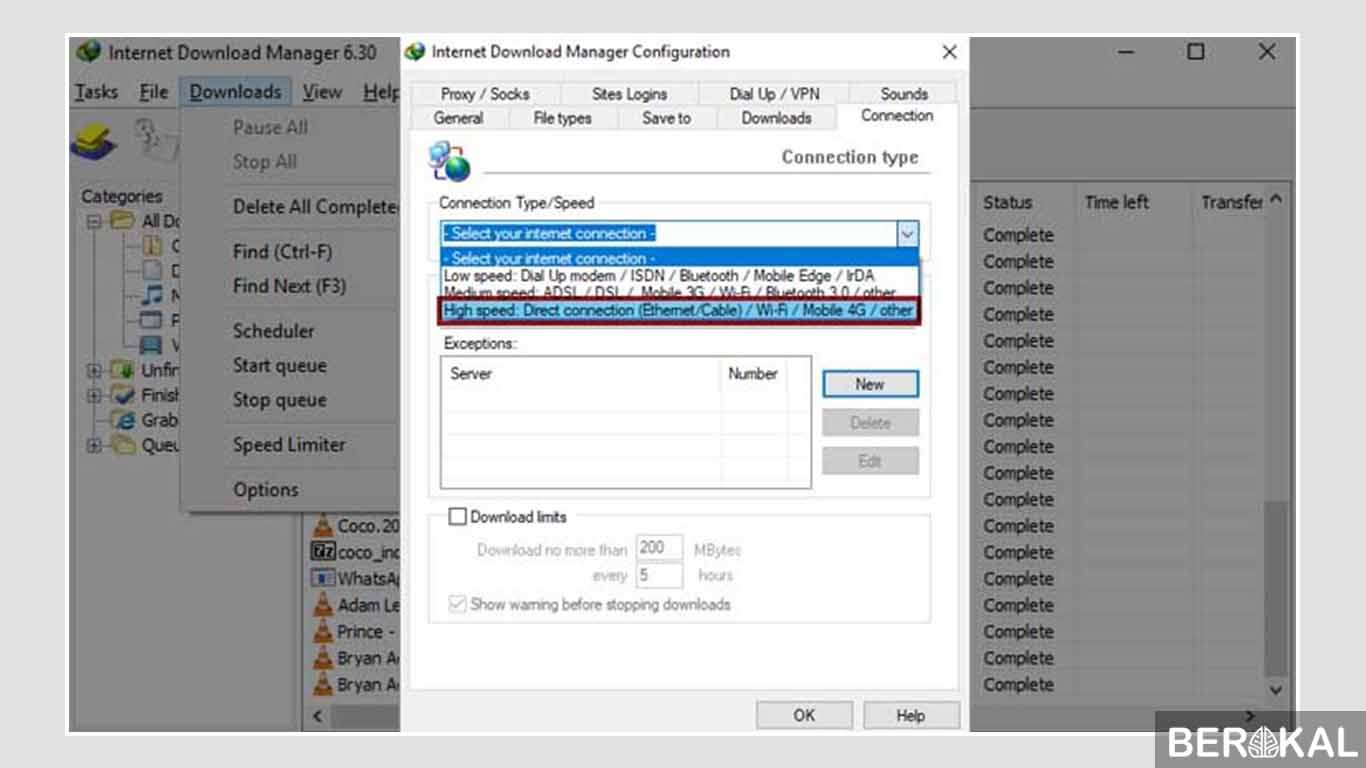The width and height of the screenshot is (1366, 768).
Task: Select the Queues folder icon
Action: (123, 445)
